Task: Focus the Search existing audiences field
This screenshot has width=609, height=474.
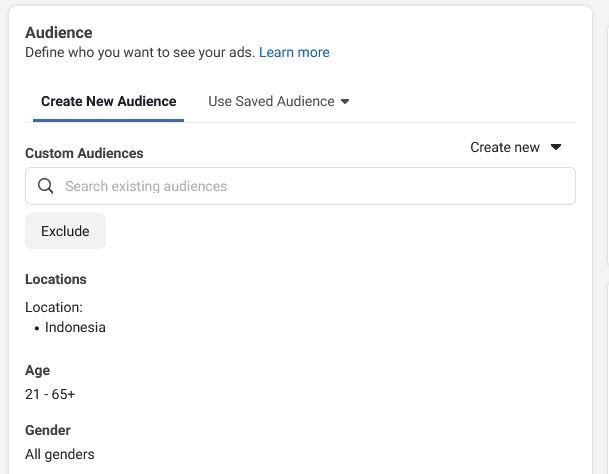Action: (x=300, y=186)
